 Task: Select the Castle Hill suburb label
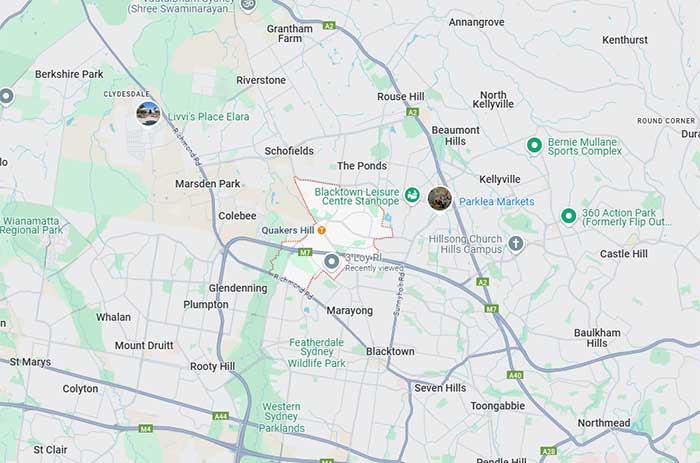623,254
